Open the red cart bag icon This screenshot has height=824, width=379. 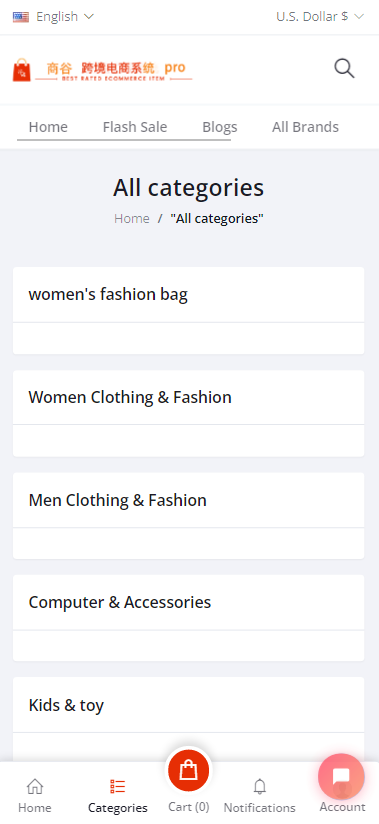(188, 770)
